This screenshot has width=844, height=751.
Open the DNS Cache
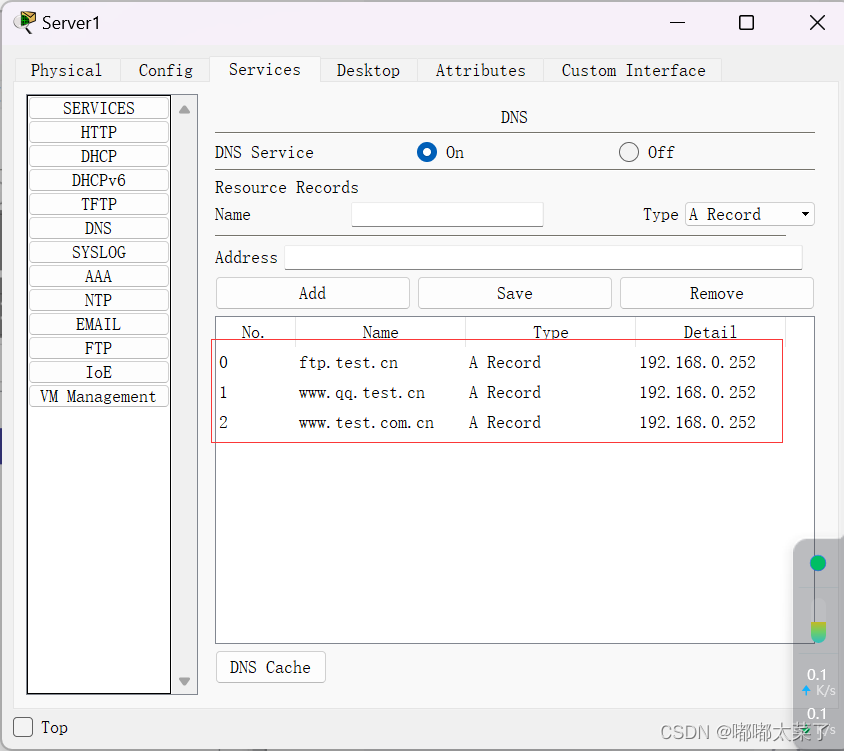point(270,667)
